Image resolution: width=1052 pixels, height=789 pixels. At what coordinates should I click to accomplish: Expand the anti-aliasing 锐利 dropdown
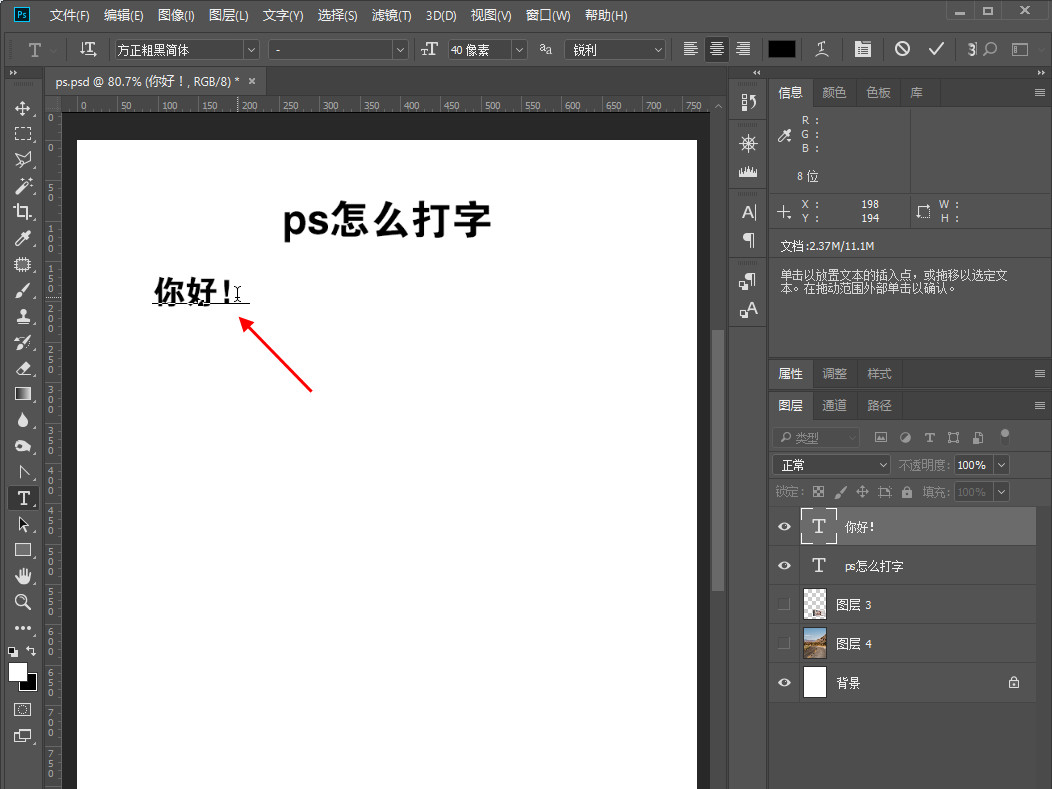(615, 50)
